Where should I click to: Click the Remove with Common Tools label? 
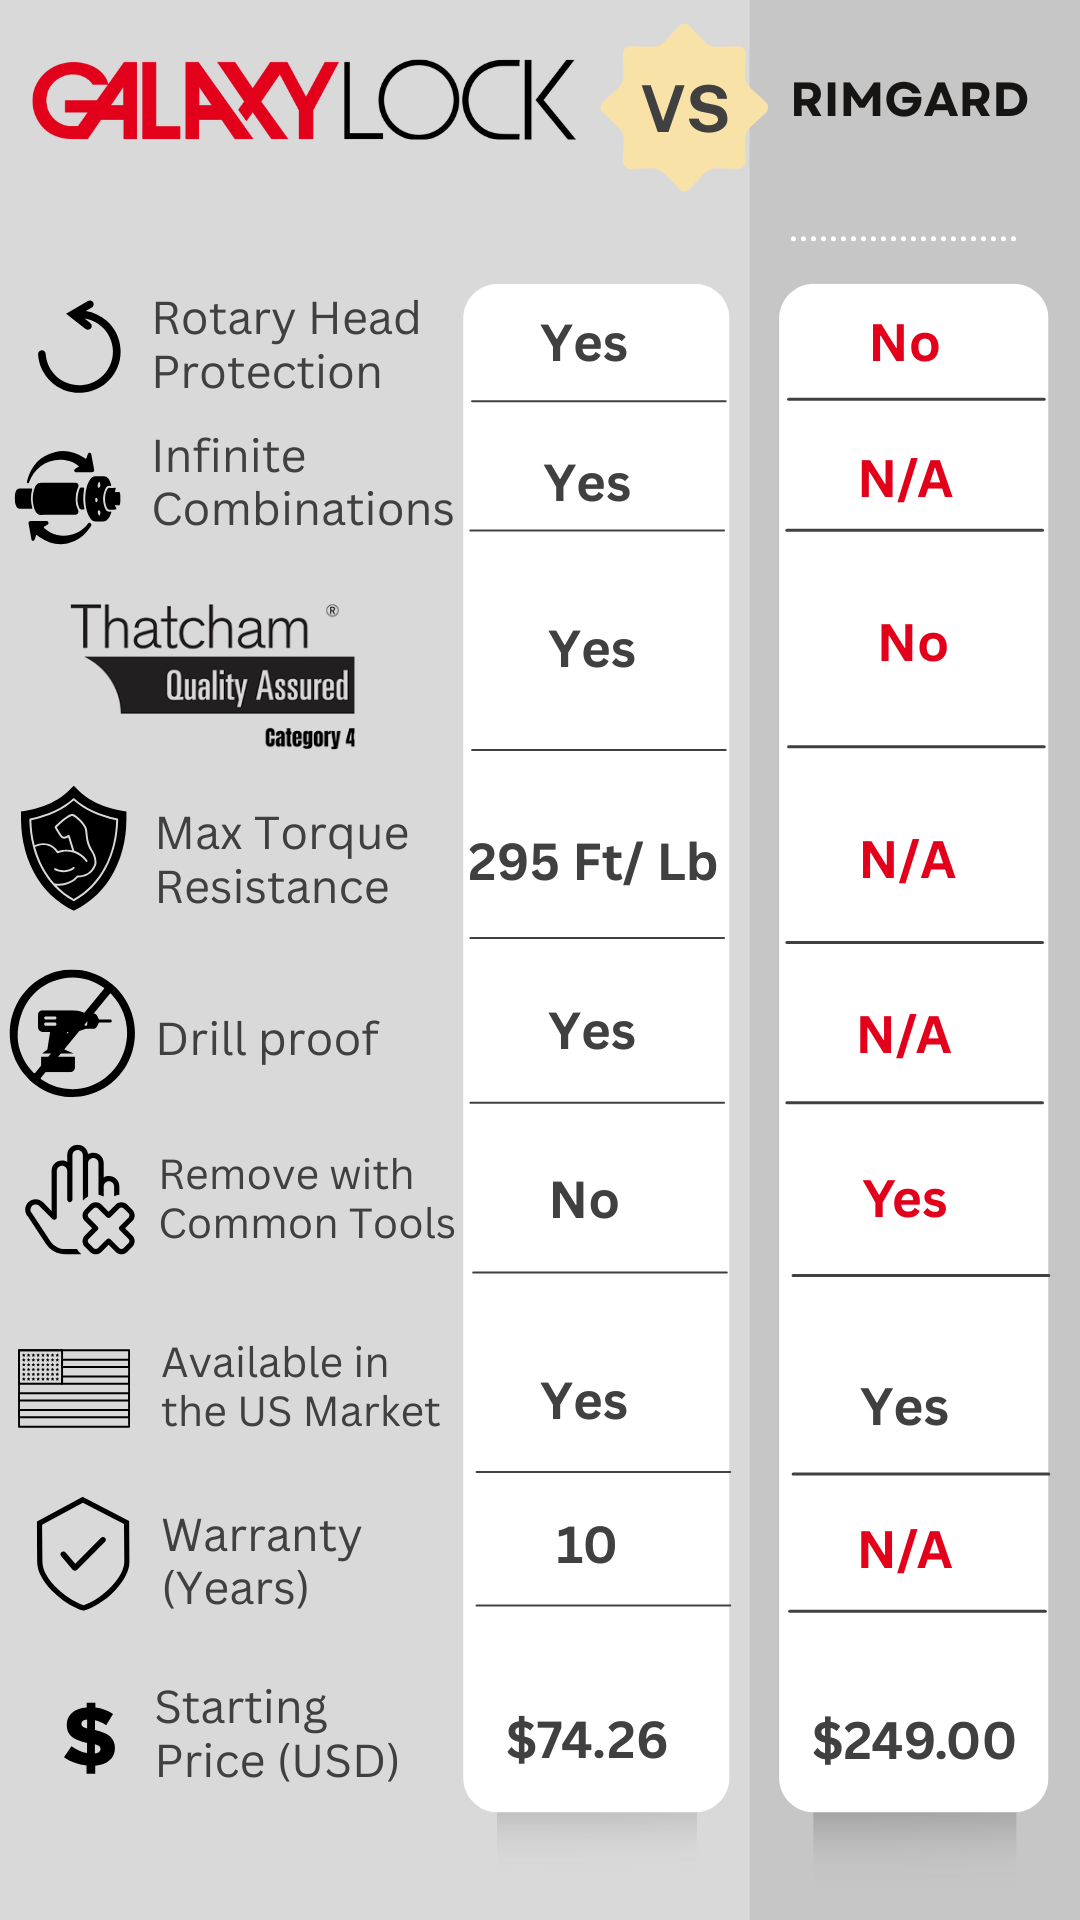(307, 1199)
